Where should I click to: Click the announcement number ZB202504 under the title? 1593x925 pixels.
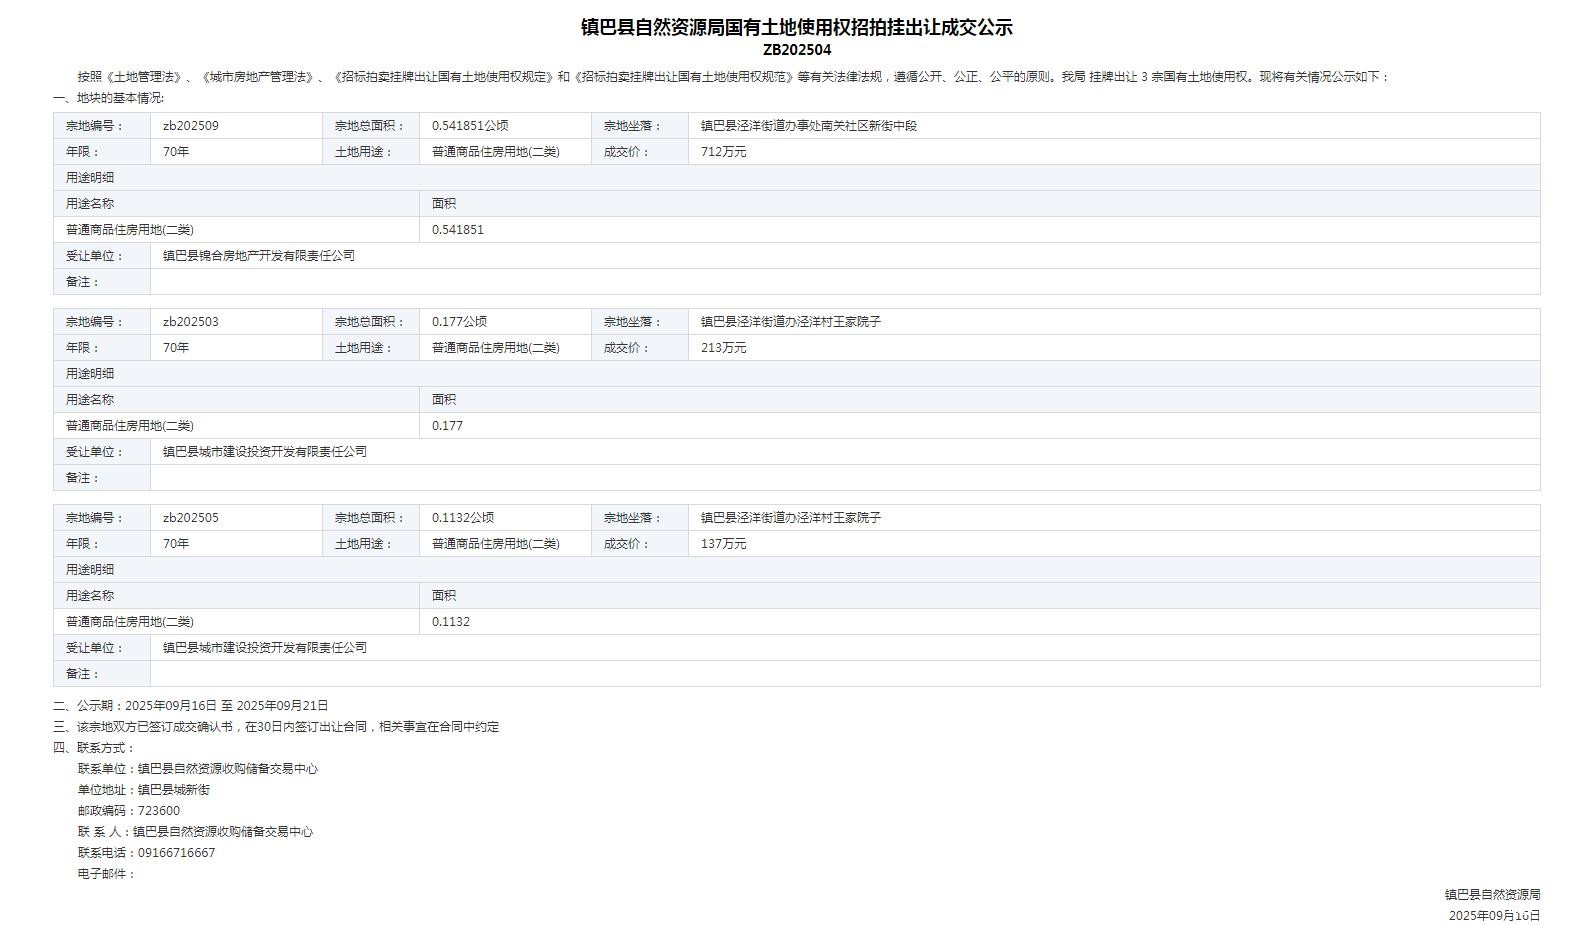point(796,50)
